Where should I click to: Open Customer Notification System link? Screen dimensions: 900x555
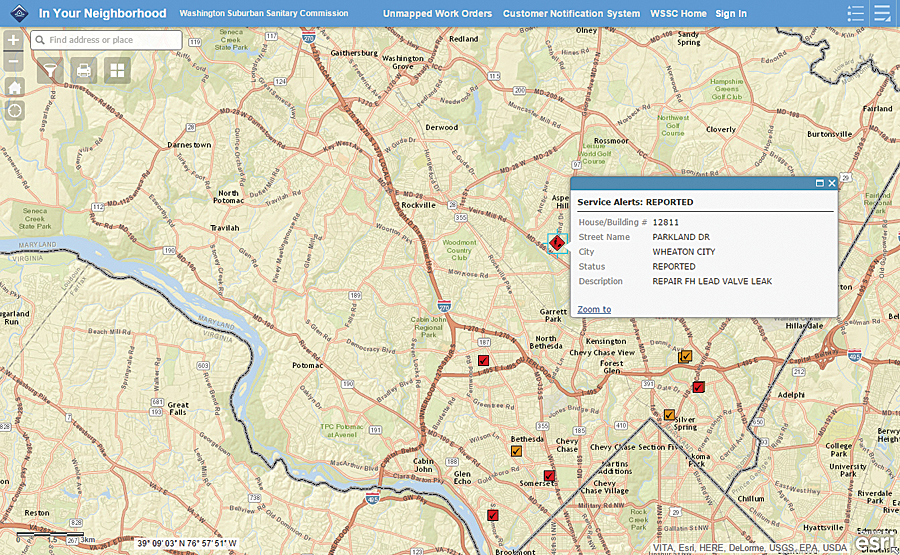click(x=571, y=13)
